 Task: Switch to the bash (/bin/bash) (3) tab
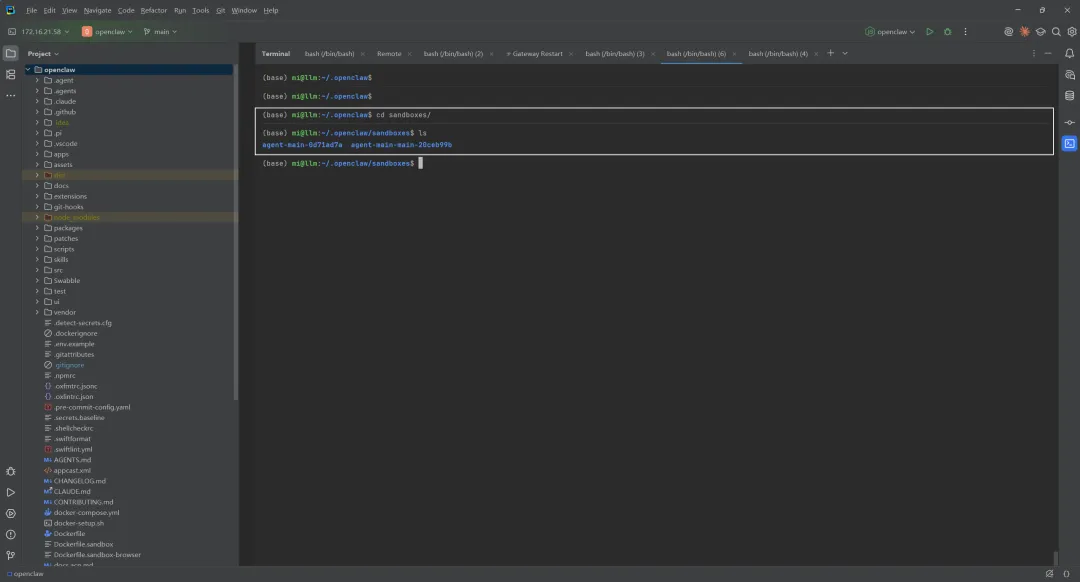pos(614,54)
